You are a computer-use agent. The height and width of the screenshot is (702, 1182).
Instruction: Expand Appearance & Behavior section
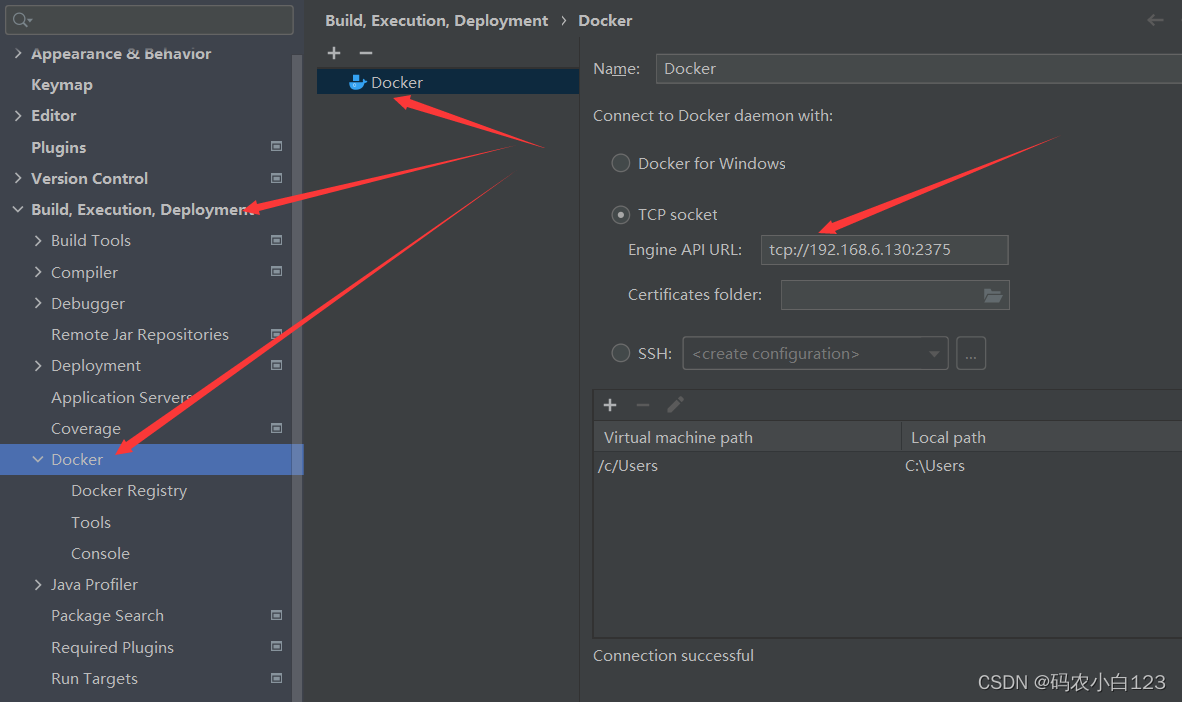pyautogui.click(x=18, y=53)
